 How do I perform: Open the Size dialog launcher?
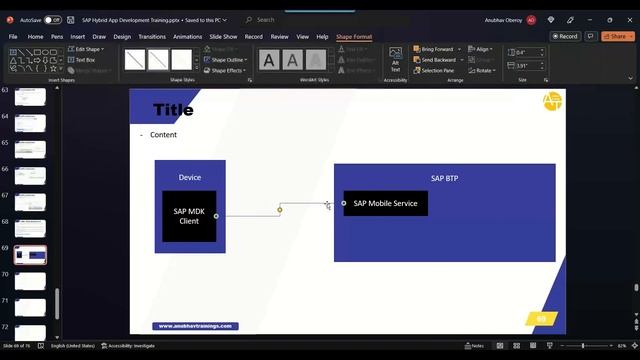pyautogui.click(x=546, y=80)
